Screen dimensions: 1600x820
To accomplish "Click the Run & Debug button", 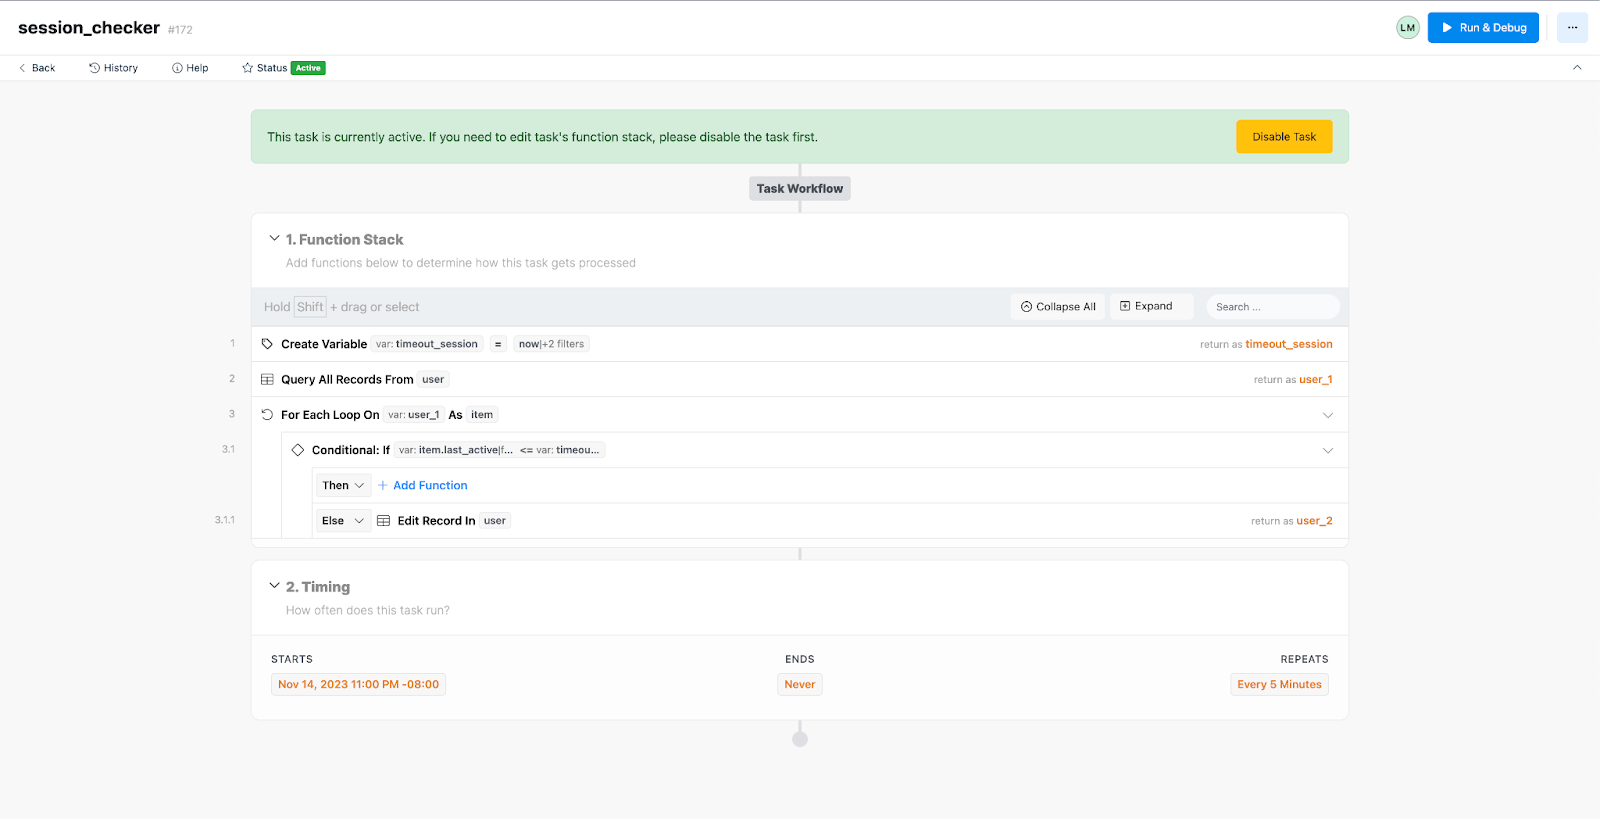I will (1483, 28).
